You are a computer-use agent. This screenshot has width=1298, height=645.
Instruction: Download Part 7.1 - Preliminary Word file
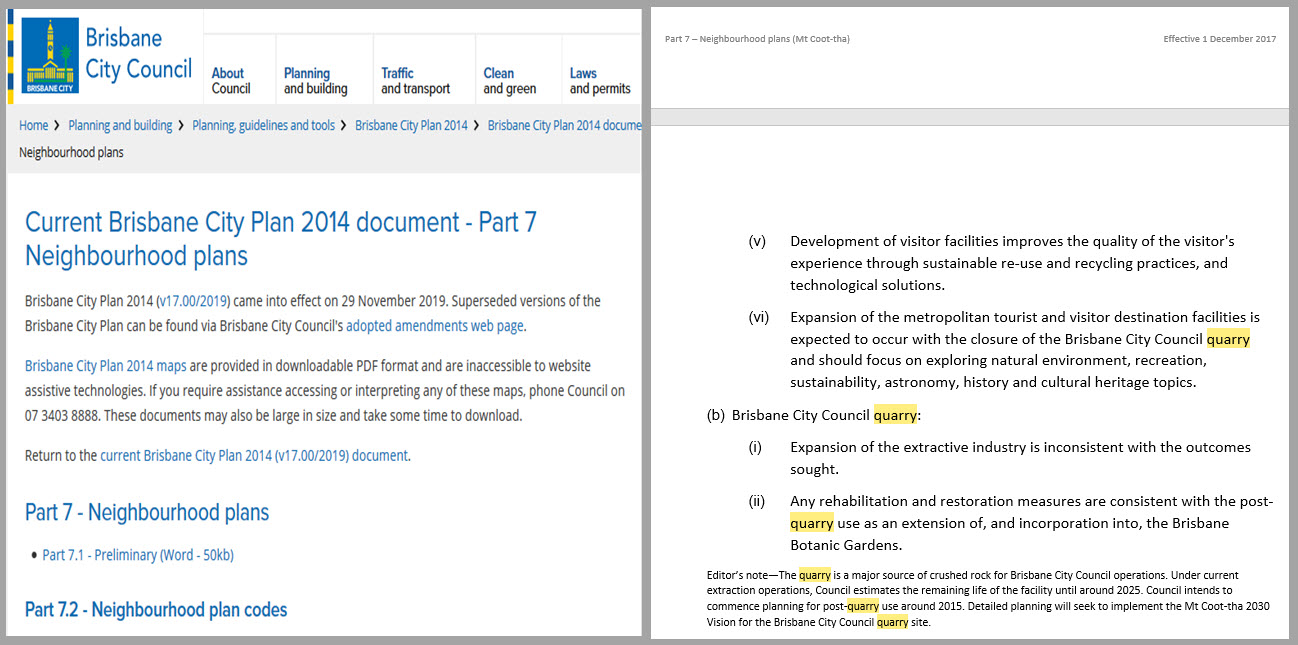pos(138,555)
